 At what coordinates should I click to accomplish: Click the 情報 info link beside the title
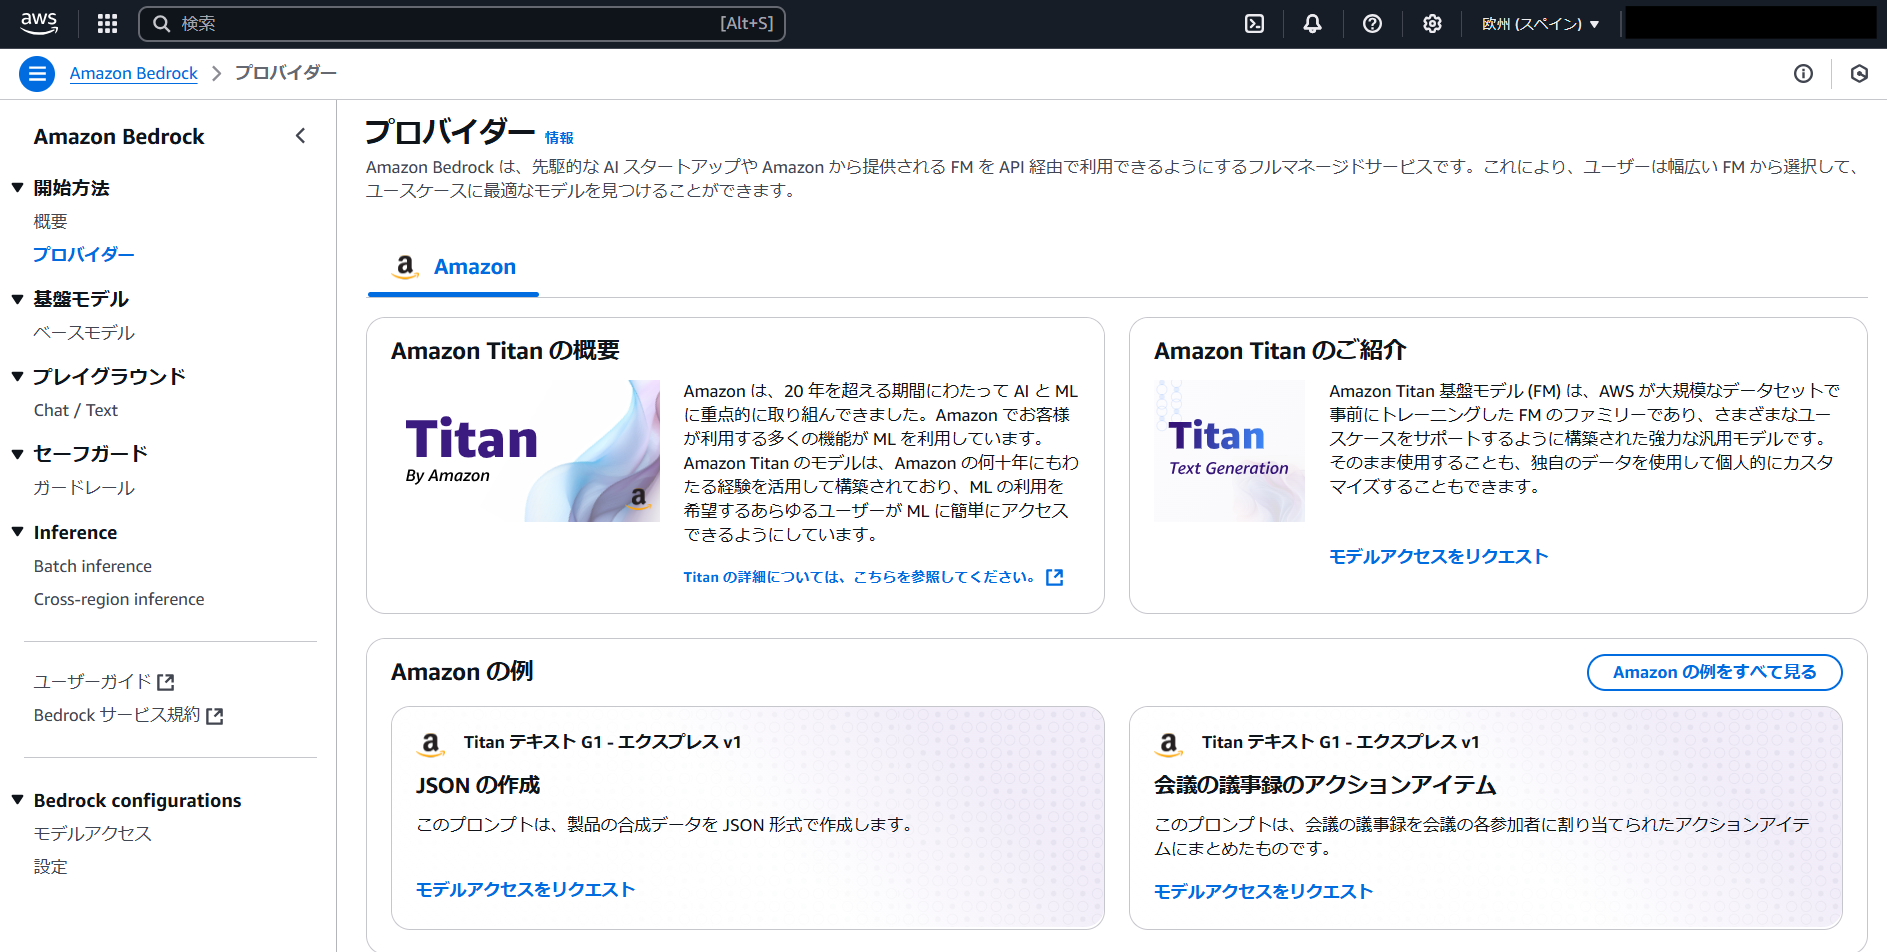point(559,138)
